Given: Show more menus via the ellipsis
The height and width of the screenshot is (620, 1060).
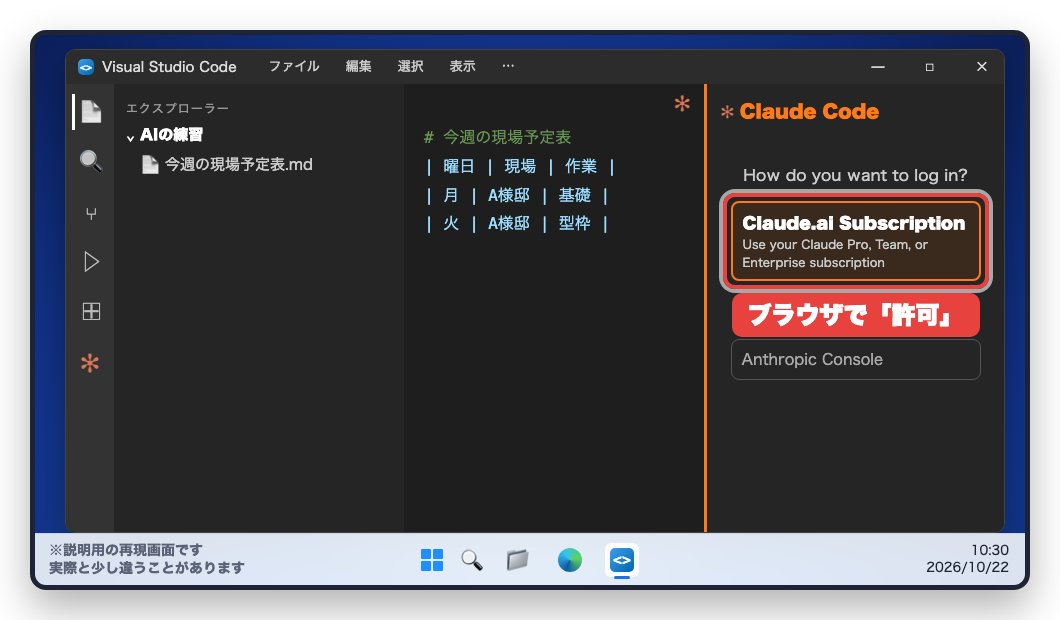Looking at the screenshot, I should 508,66.
